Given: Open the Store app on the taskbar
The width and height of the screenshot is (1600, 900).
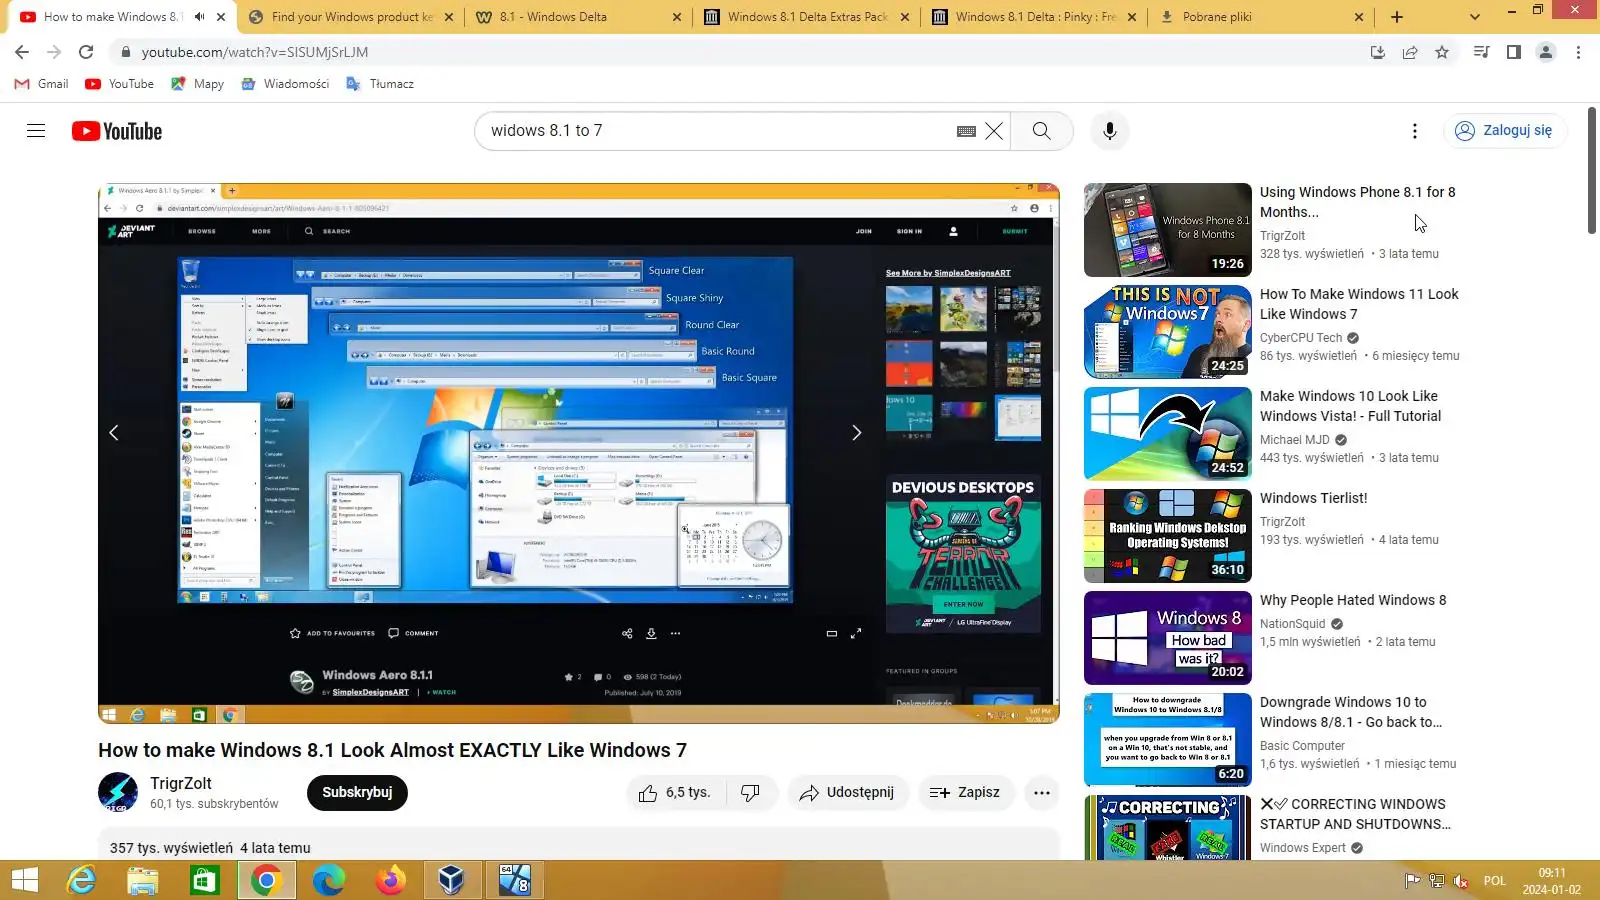Looking at the screenshot, I should (x=205, y=880).
